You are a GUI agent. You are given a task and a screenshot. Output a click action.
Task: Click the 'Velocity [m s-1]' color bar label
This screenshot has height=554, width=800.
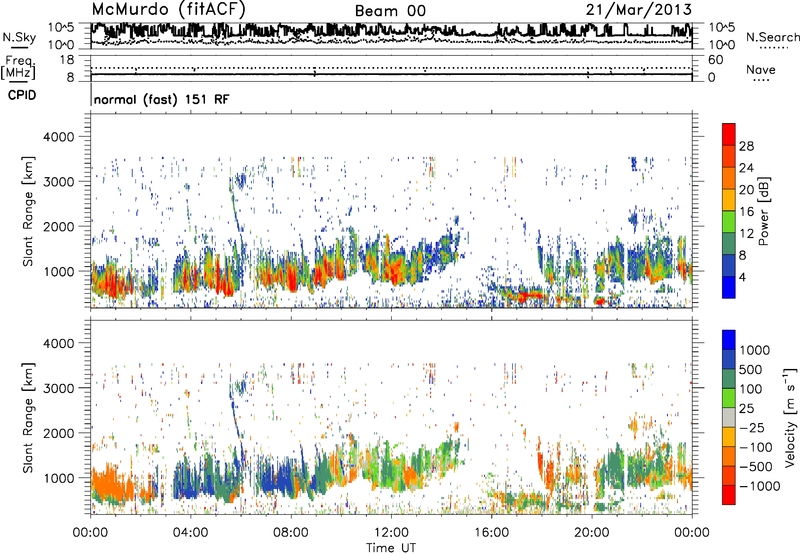pyautogui.click(x=790, y=417)
